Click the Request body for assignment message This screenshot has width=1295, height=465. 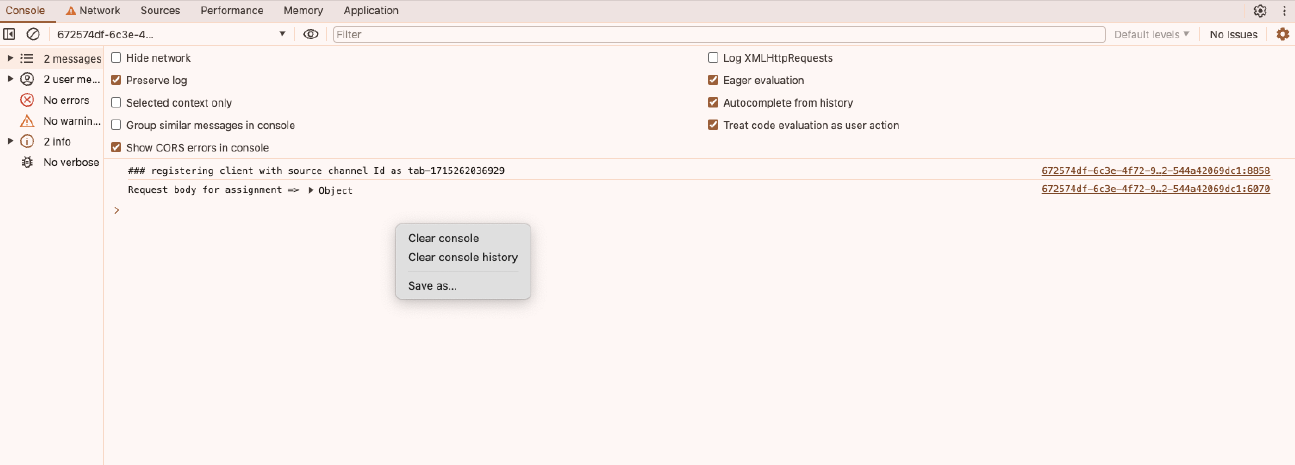240,190
